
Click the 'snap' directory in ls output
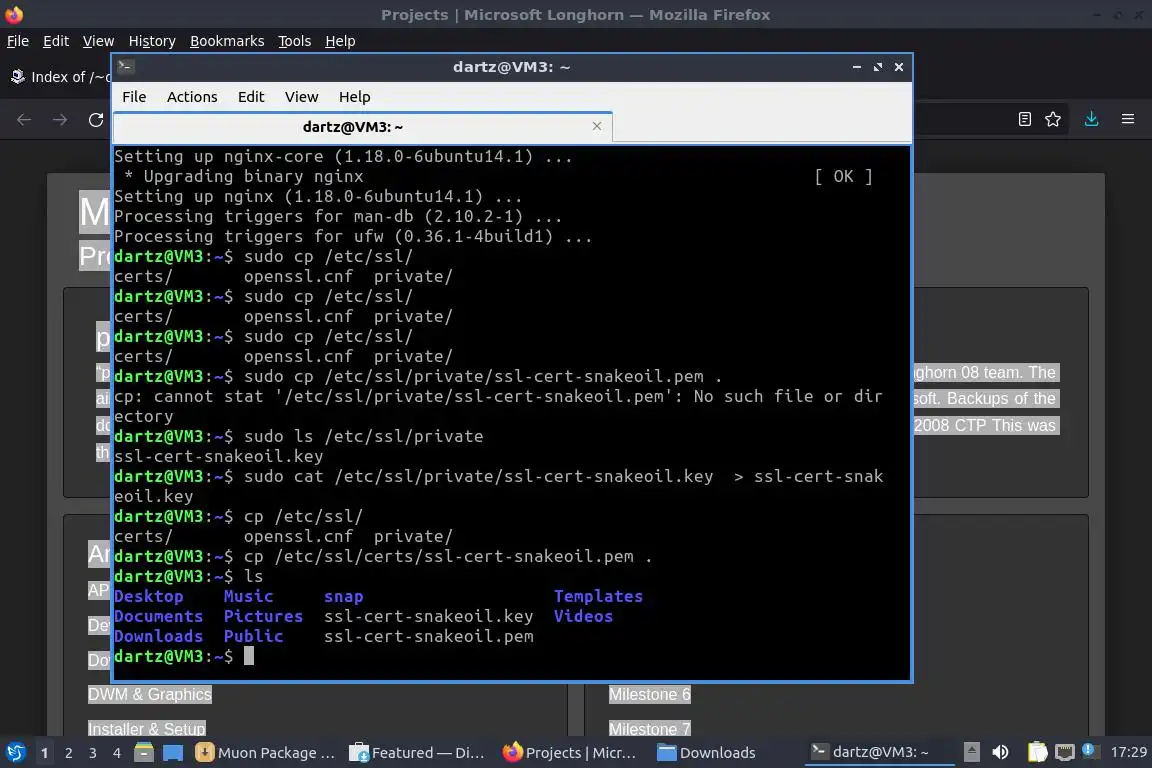[344, 597]
